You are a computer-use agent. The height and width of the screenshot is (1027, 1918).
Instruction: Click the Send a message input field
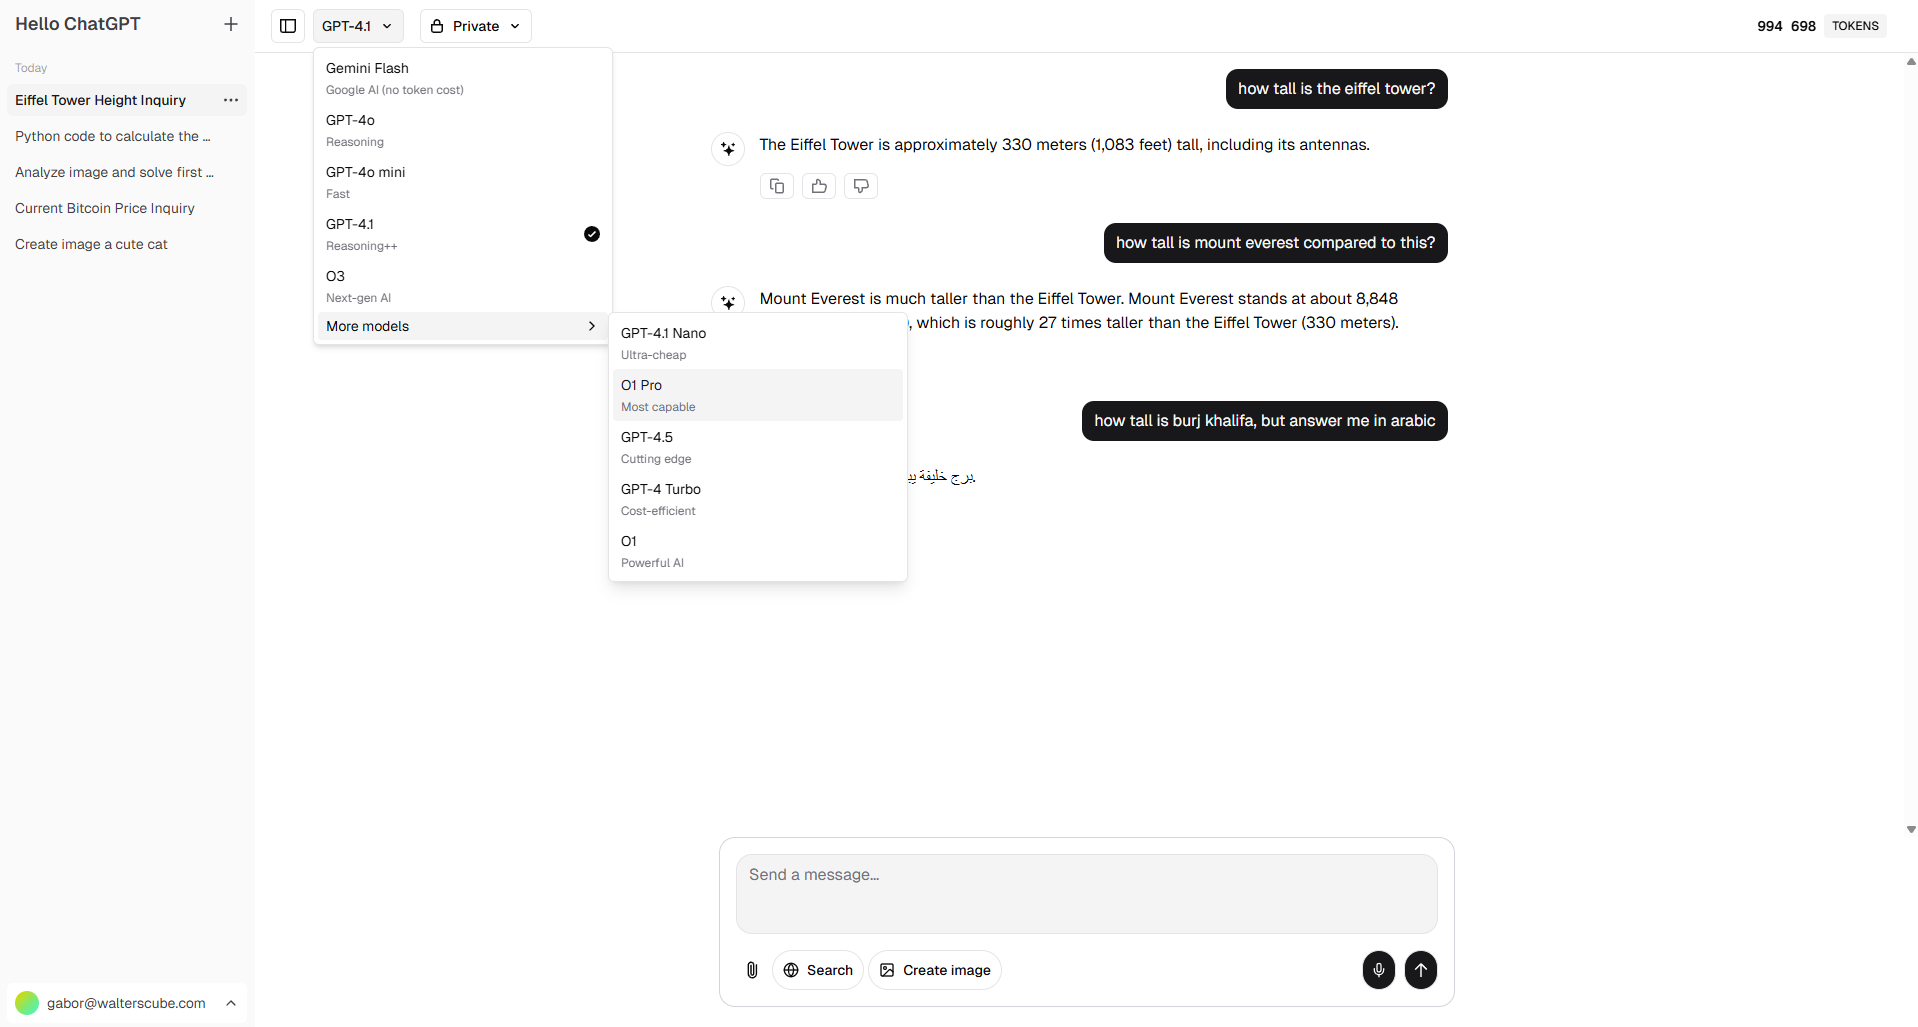point(1087,894)
